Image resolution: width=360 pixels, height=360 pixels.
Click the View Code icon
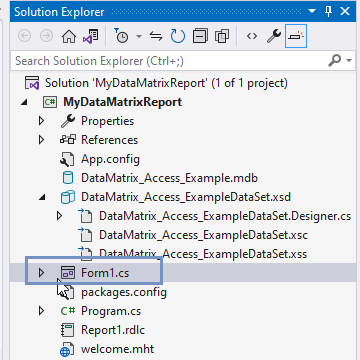click(252, 36)
